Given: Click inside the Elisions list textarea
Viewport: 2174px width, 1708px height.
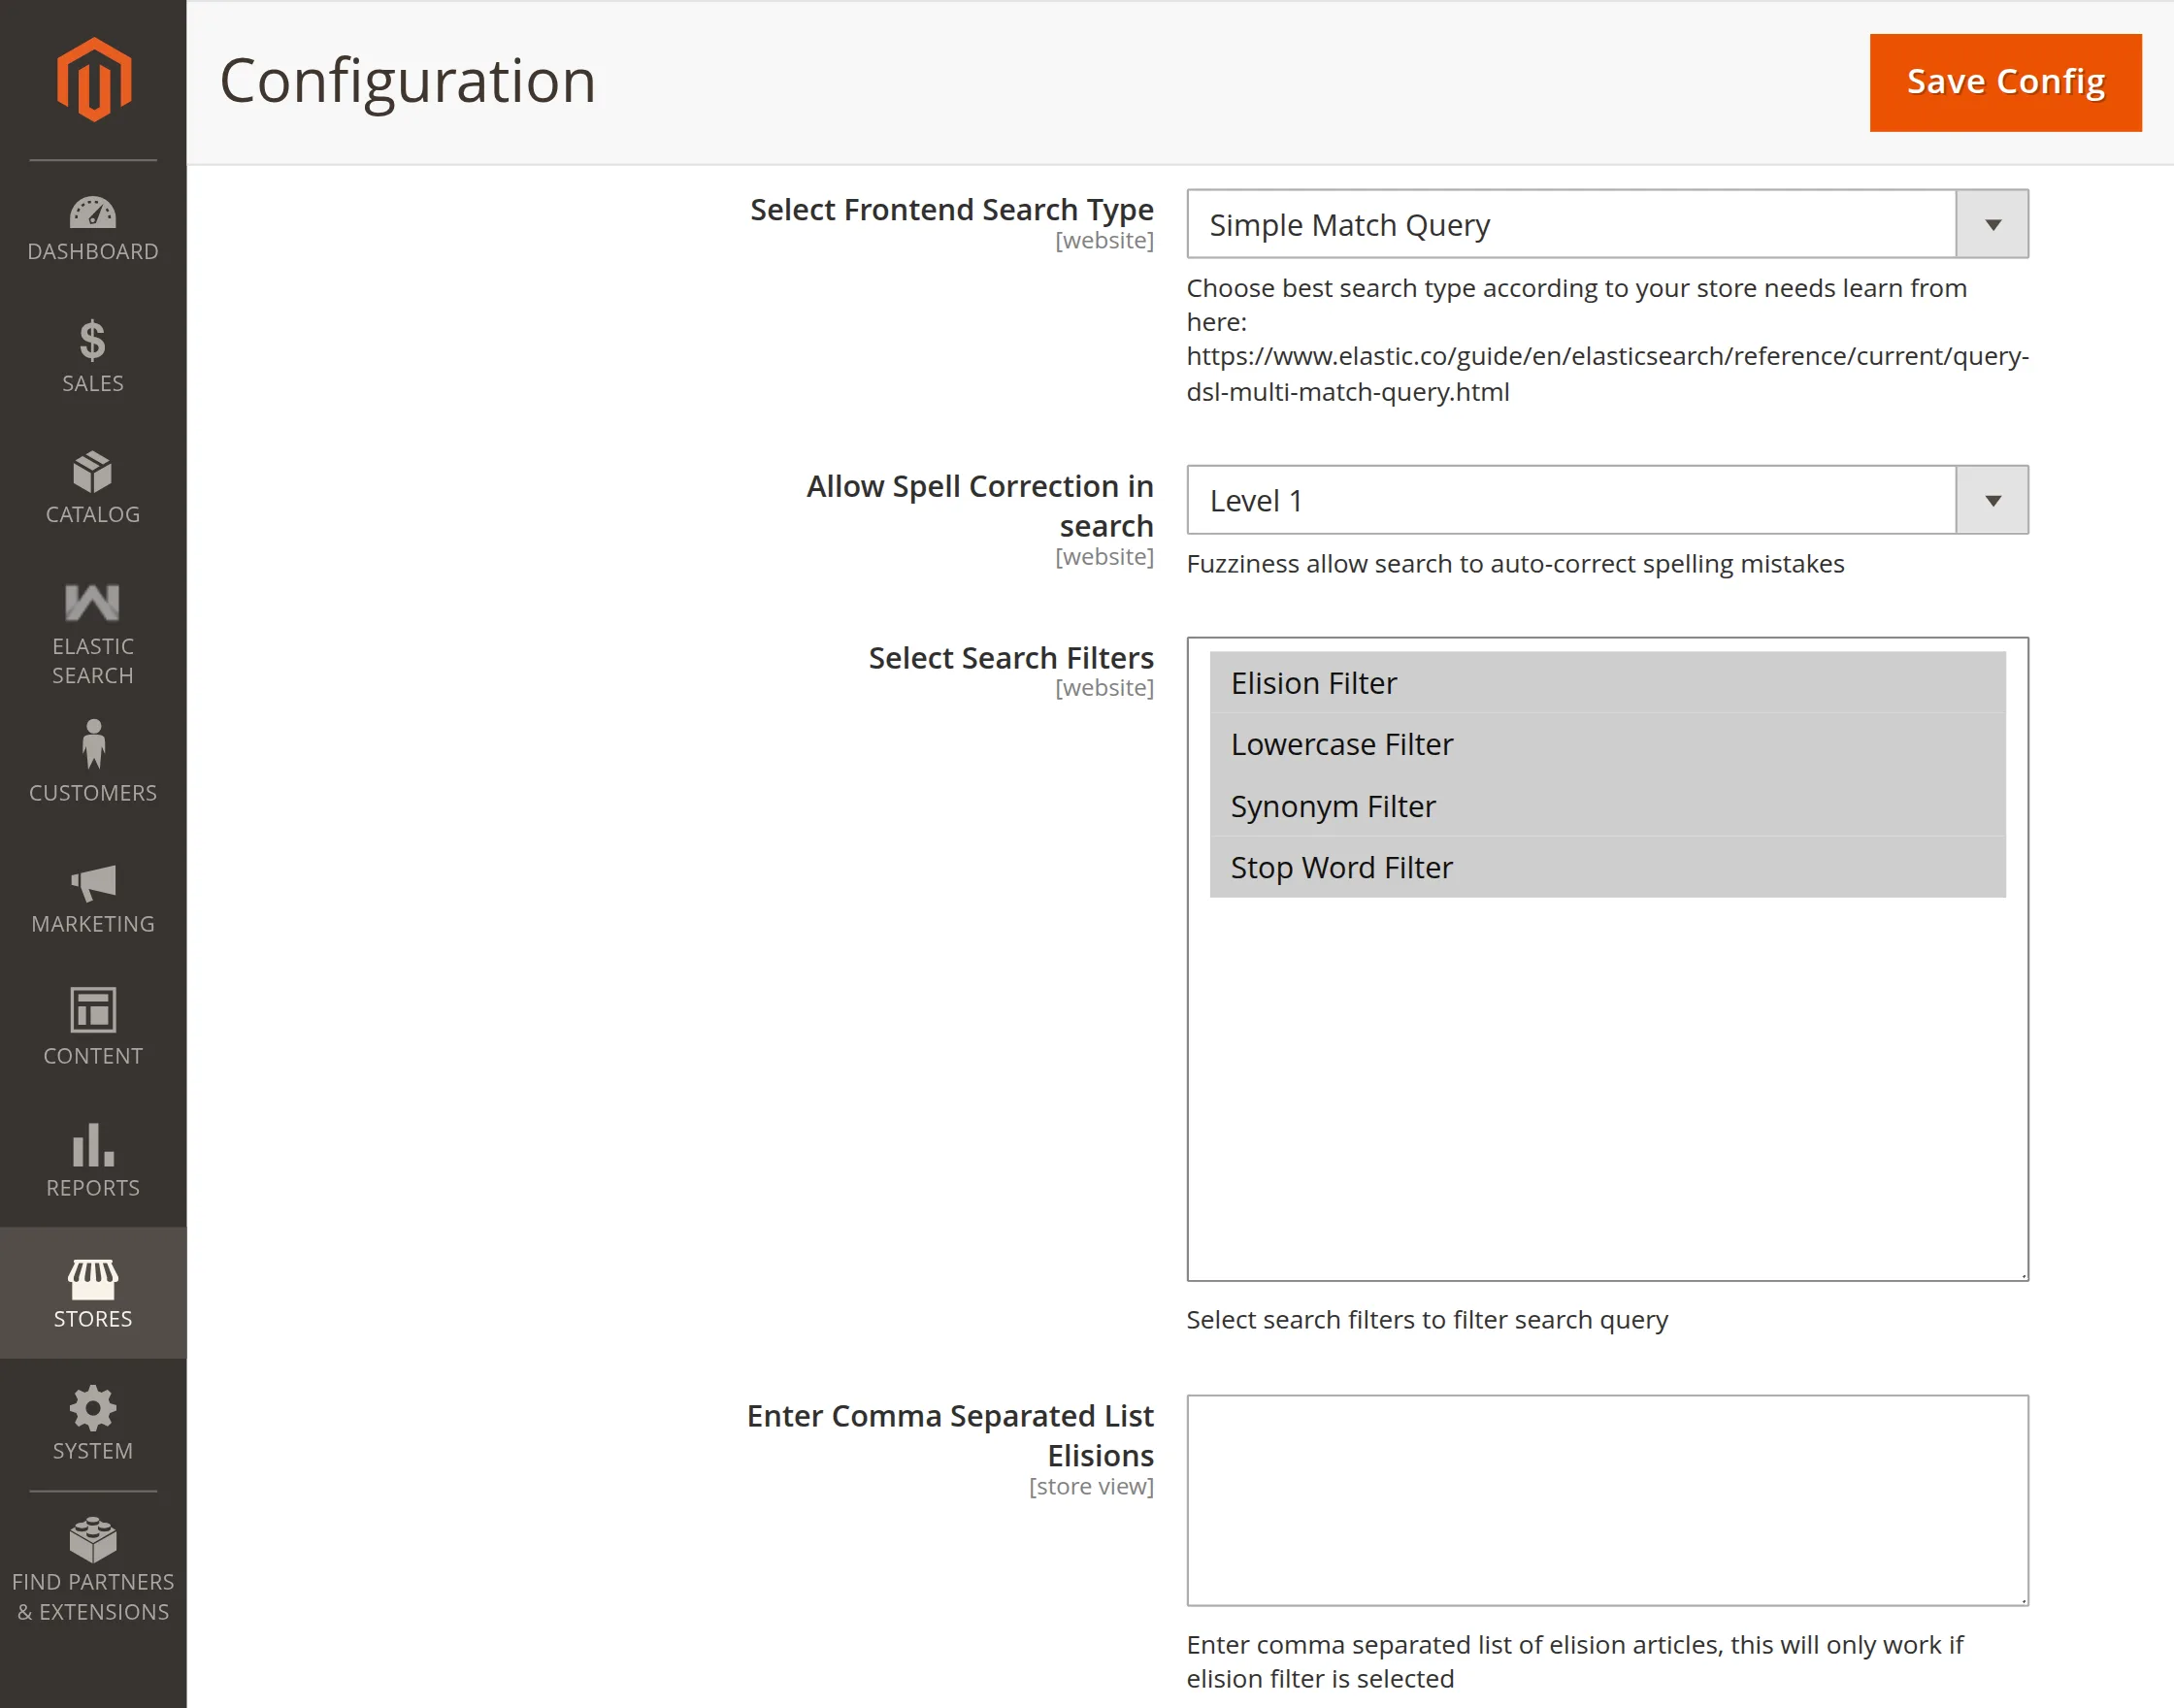Looking at the screenshot, I should pyautogui.click(x=1607, y=1500).
